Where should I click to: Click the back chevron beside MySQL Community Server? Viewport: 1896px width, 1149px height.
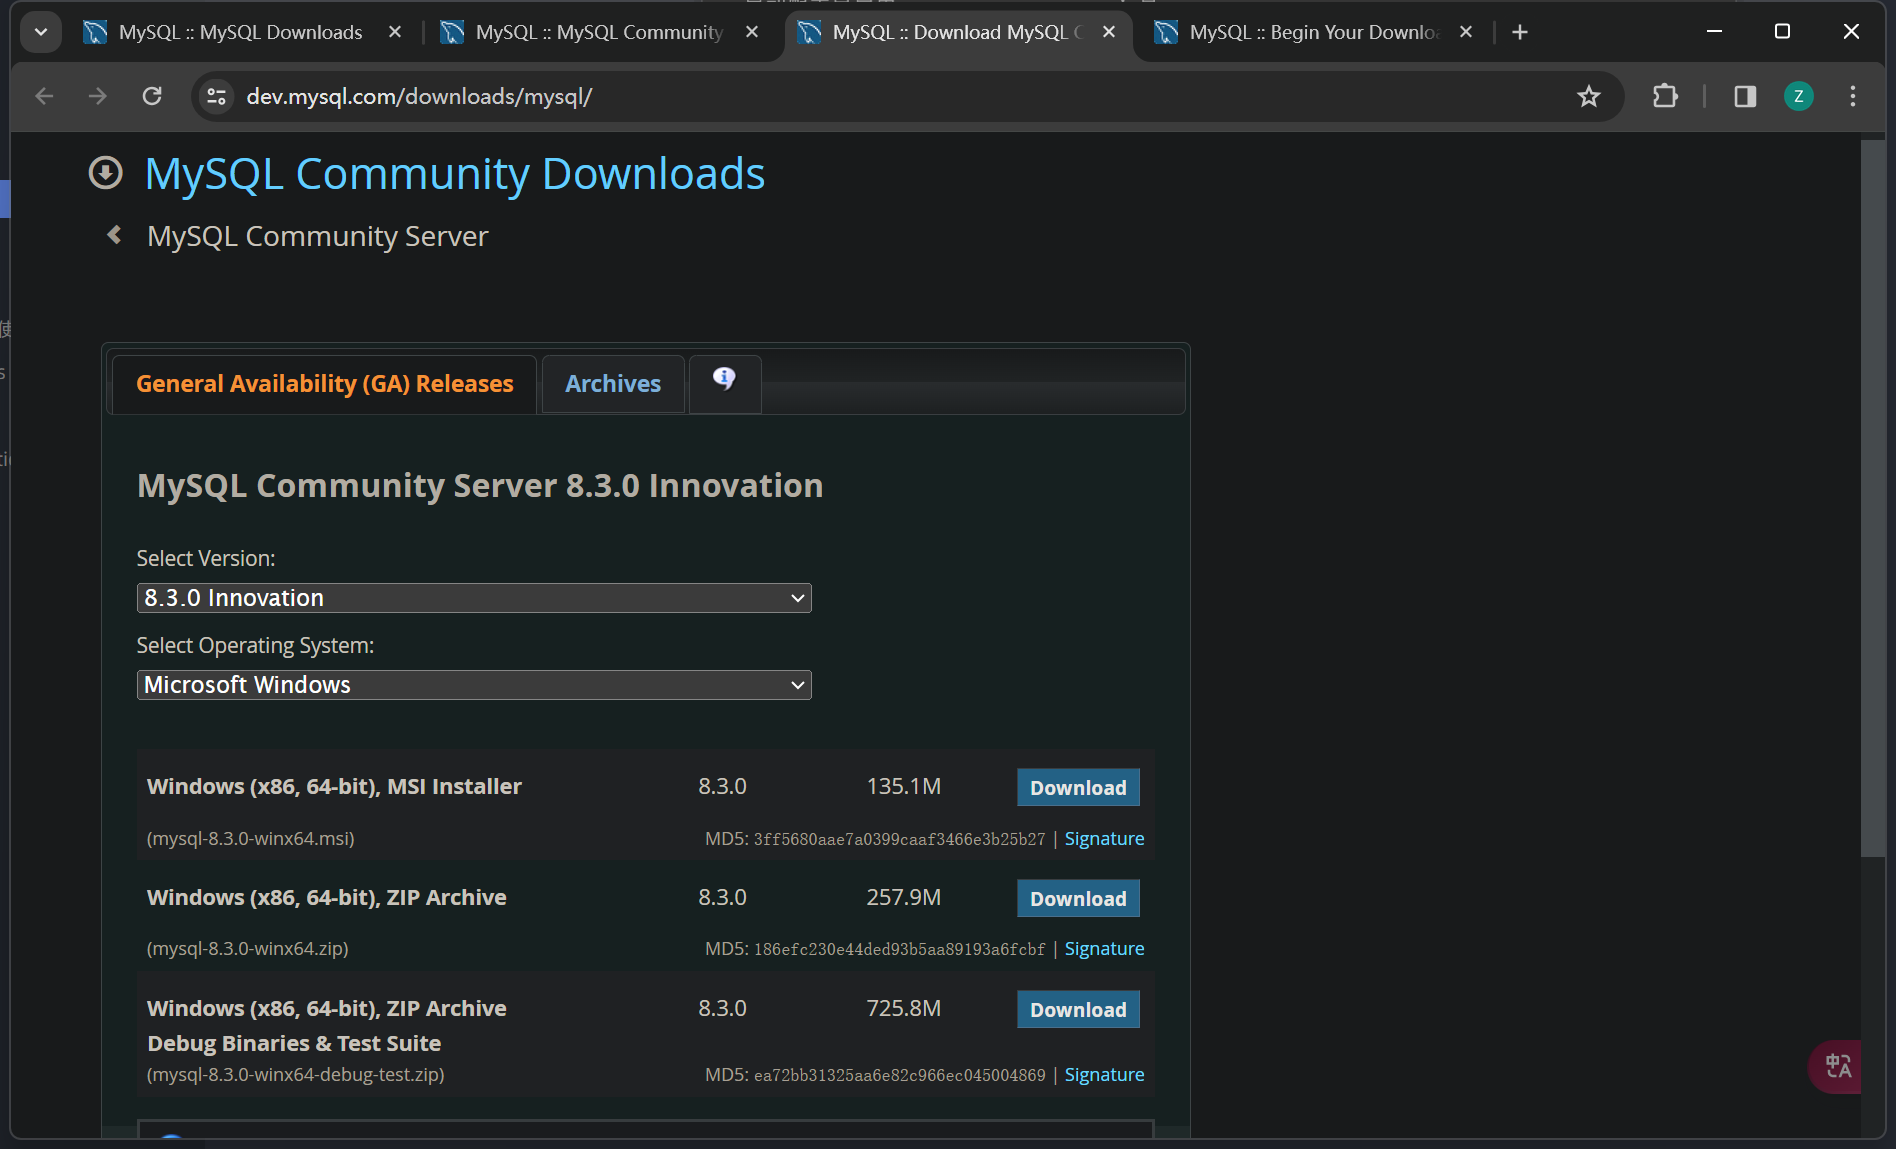[114, 235]
